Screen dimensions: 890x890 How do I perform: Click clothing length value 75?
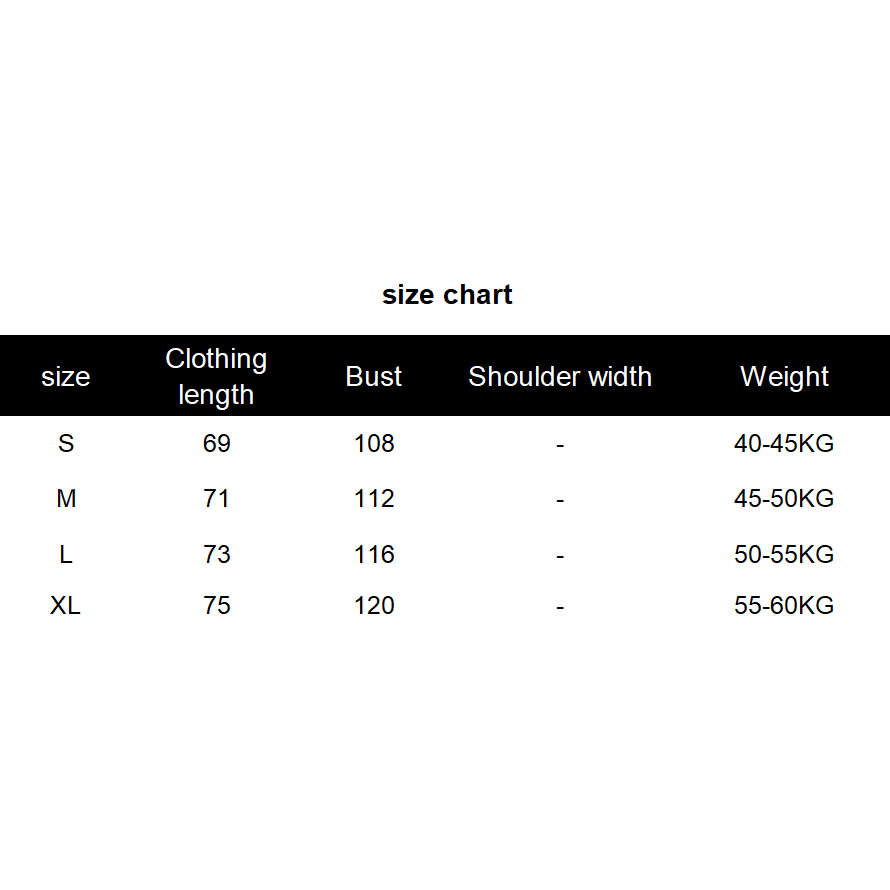(x=216, y=605)
